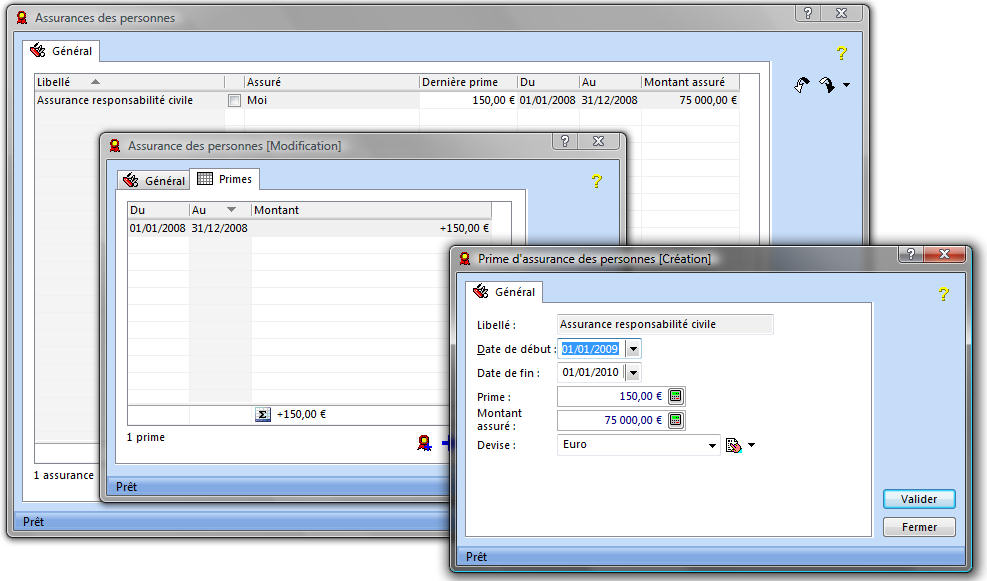Open calculator next to Prime field

coord(675,396)
